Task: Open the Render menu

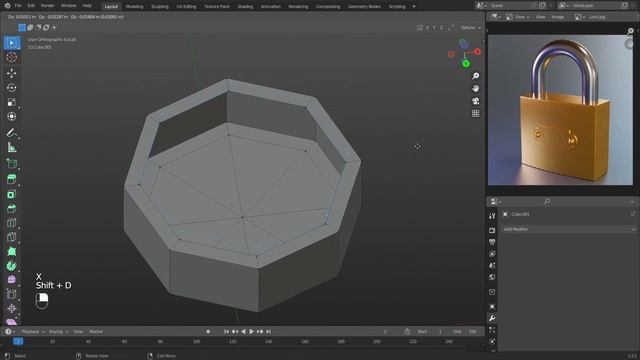Action: click(x=47, y=6)
